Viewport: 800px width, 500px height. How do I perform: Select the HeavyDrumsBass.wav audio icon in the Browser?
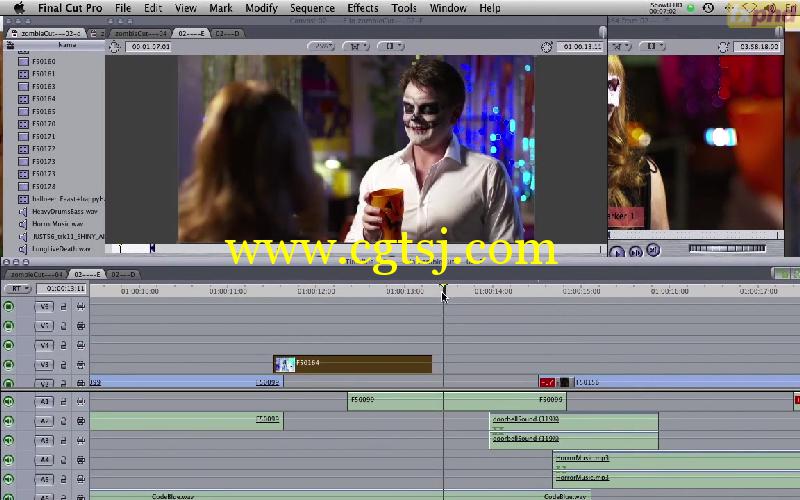pyautogui.click(x=23, y=211)
